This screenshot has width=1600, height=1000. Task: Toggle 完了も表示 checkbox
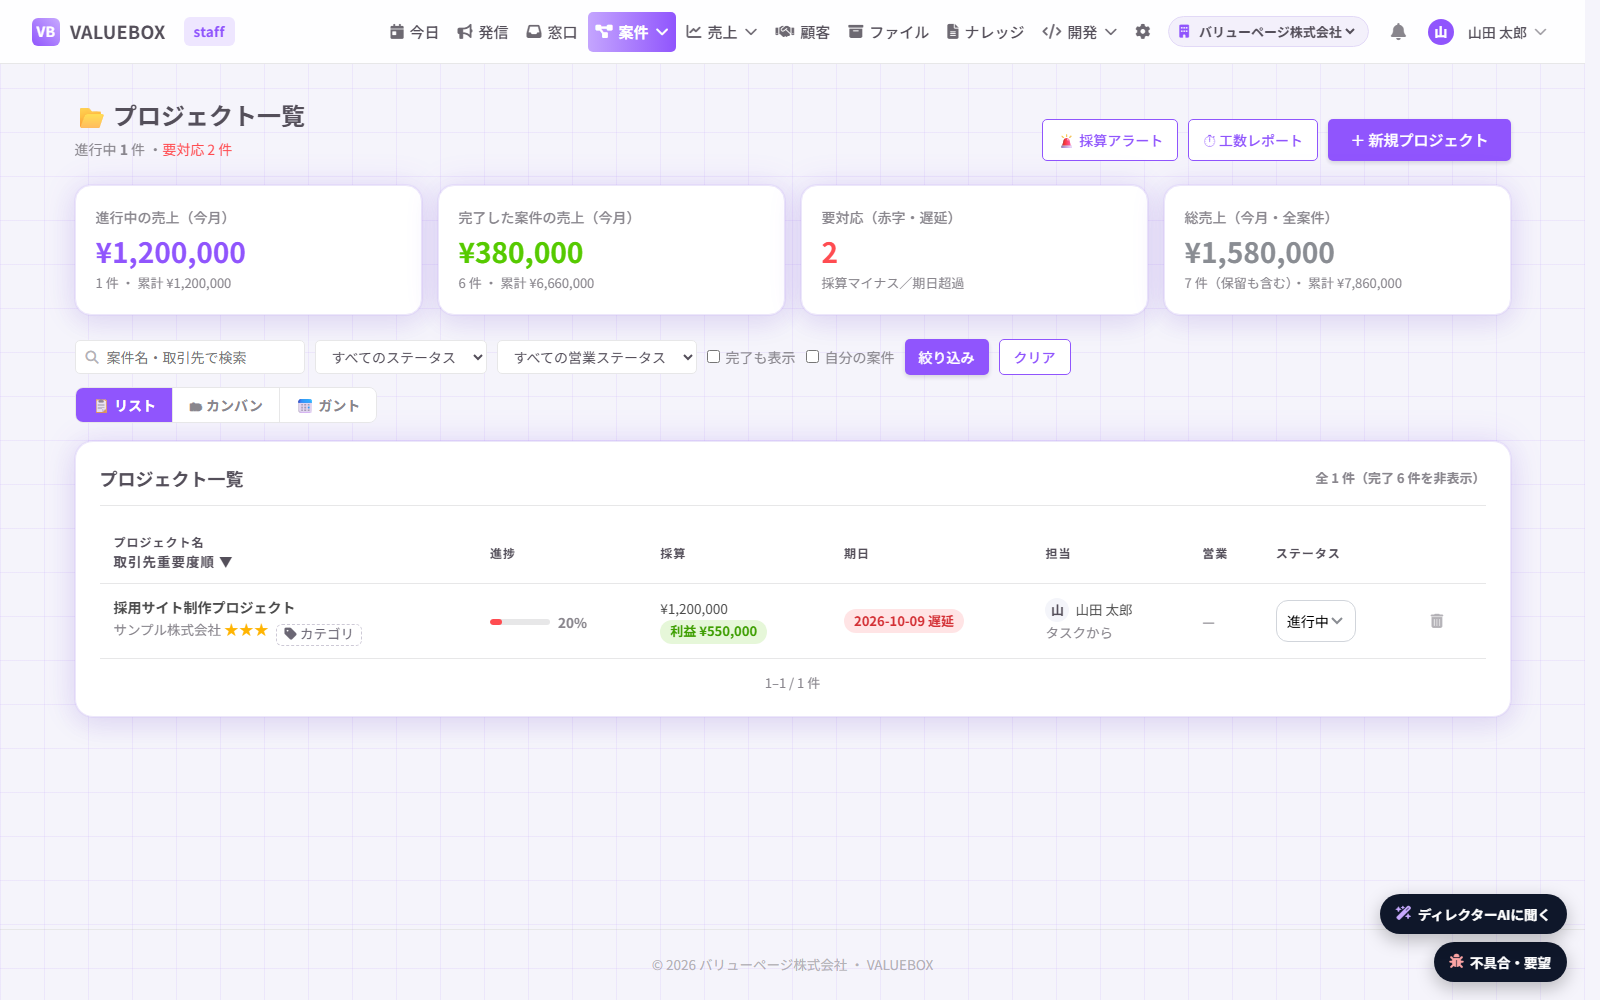pos(714,357)
